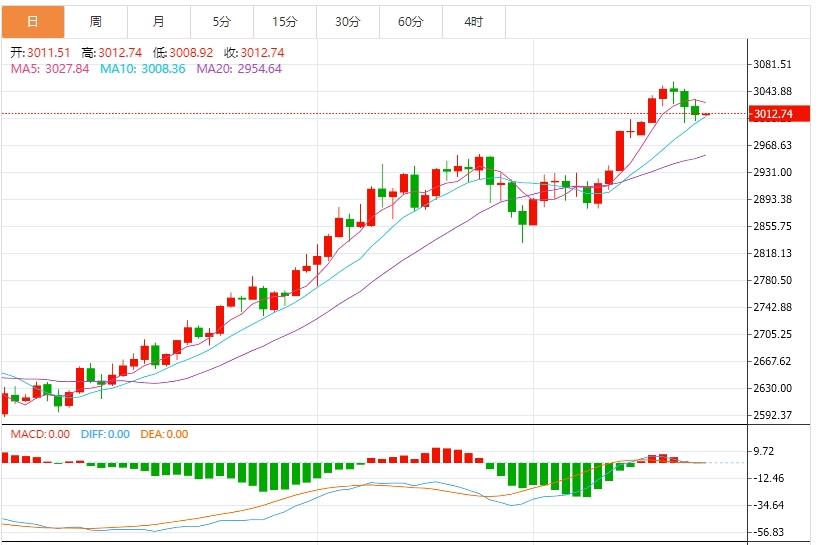This screenshot has width=821, height=545.
Task: Click the MA5 indicator label
Action: pos(50,69)
